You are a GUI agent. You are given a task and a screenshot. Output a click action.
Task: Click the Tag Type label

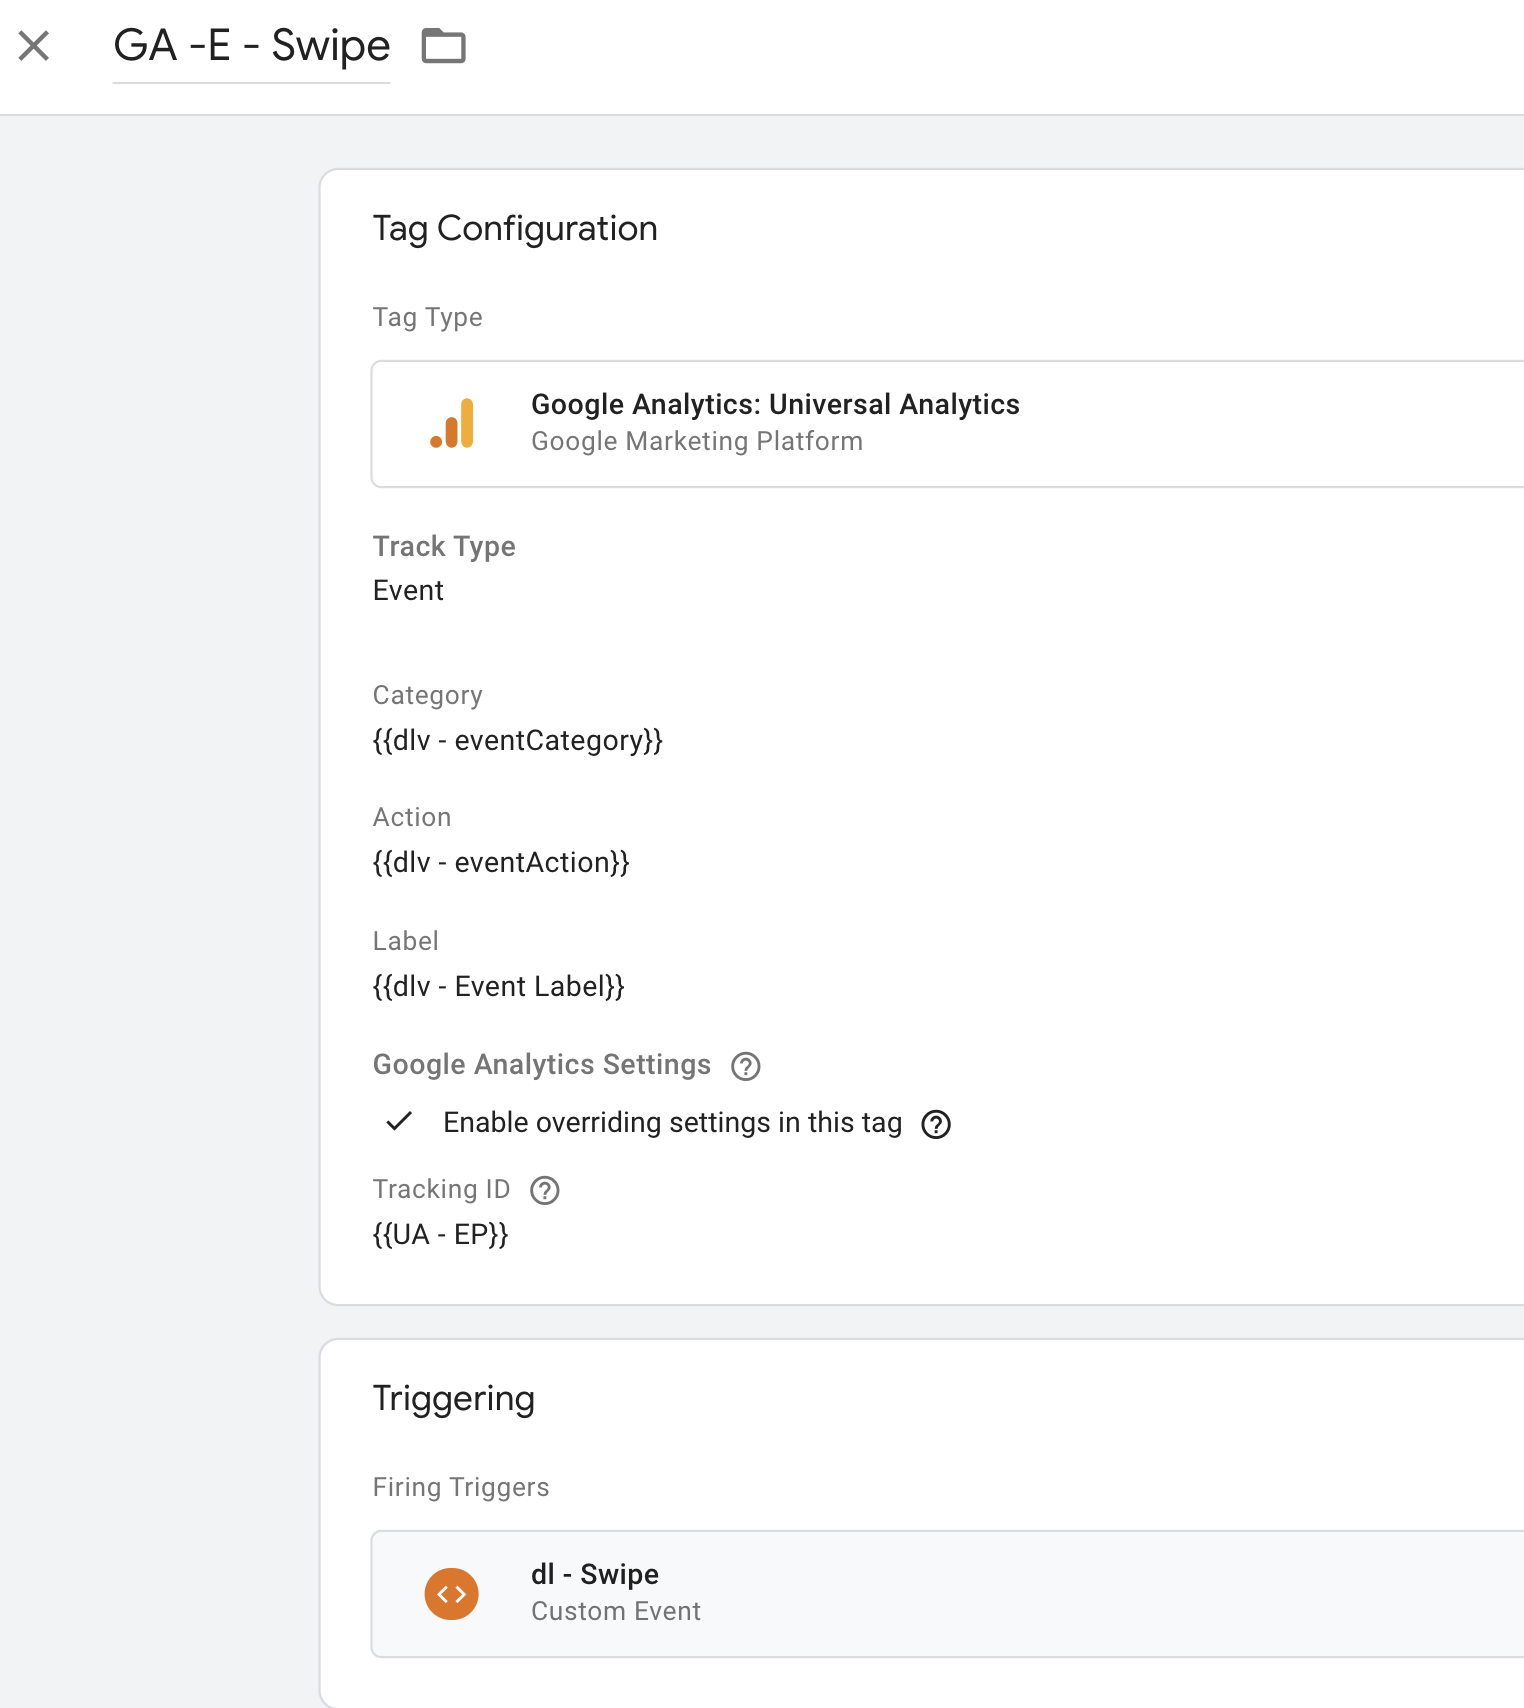coord(428,317)
